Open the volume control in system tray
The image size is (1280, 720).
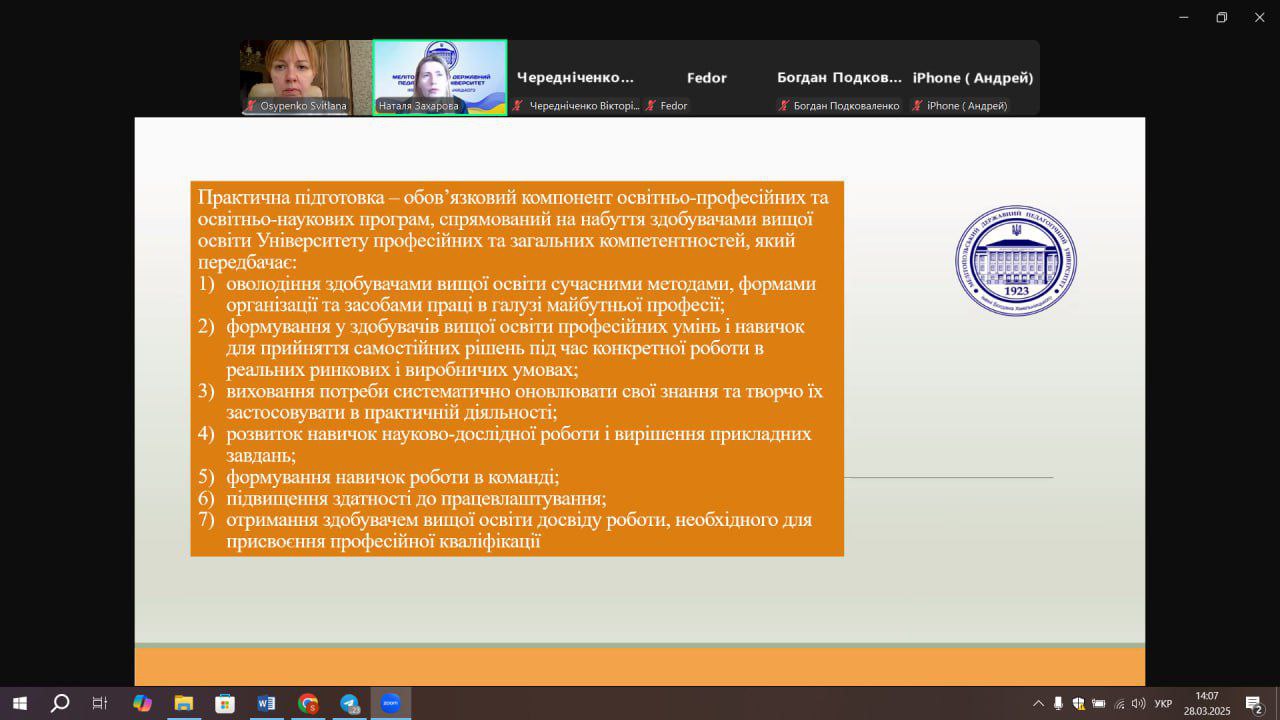[x=1138, y=703]
